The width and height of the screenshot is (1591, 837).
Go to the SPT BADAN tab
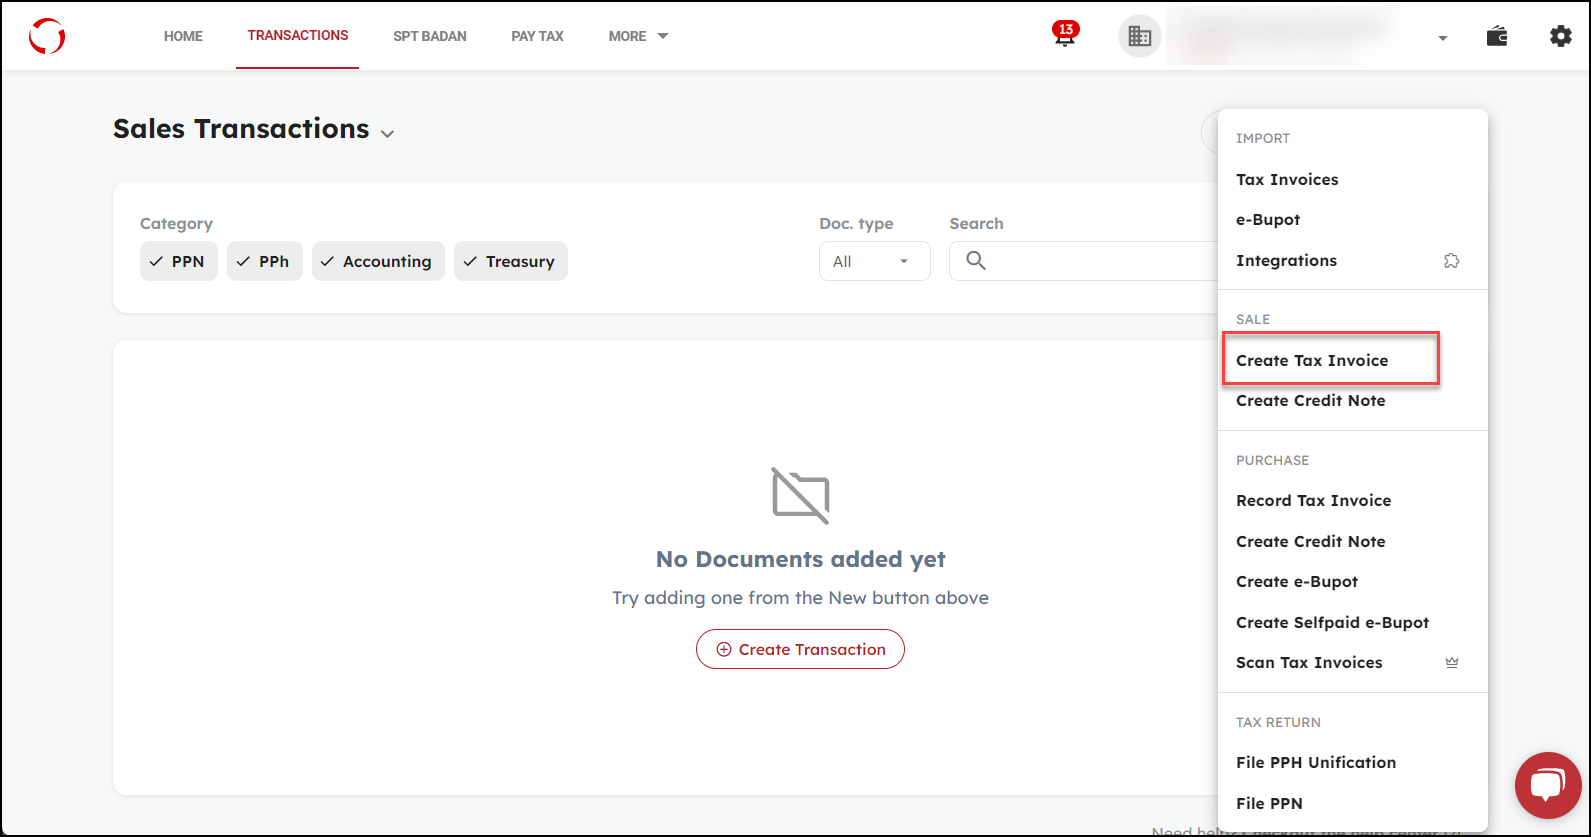(430, 36)
